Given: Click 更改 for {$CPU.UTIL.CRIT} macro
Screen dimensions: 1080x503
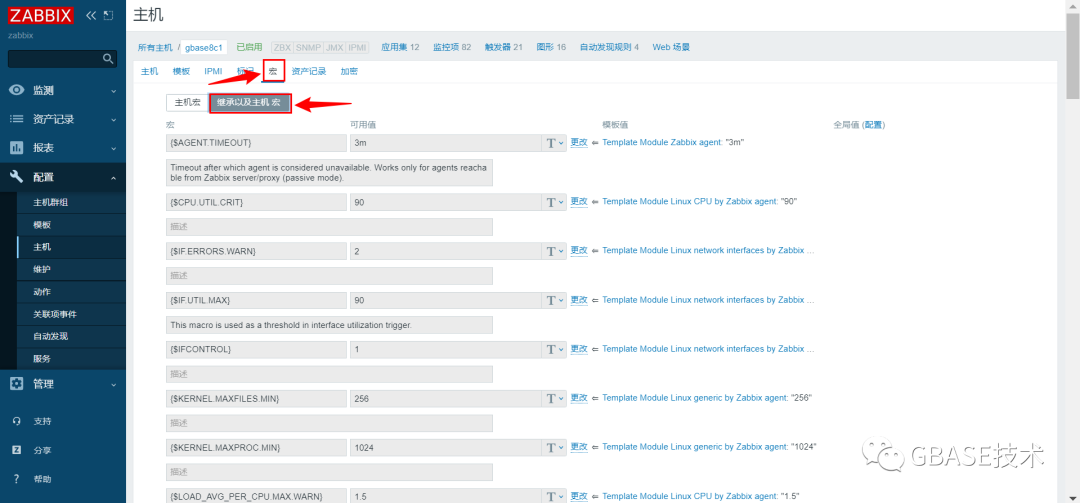Looking at the screenshot, I should coord(579,202).
